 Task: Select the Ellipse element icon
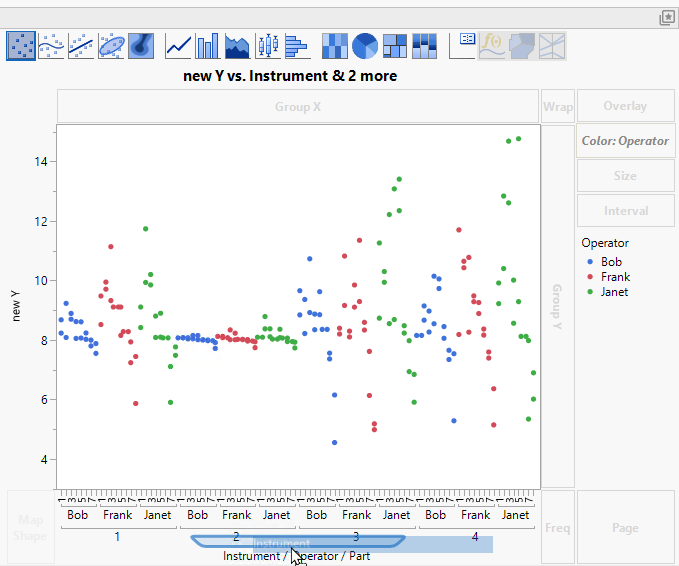coord(111,46)
